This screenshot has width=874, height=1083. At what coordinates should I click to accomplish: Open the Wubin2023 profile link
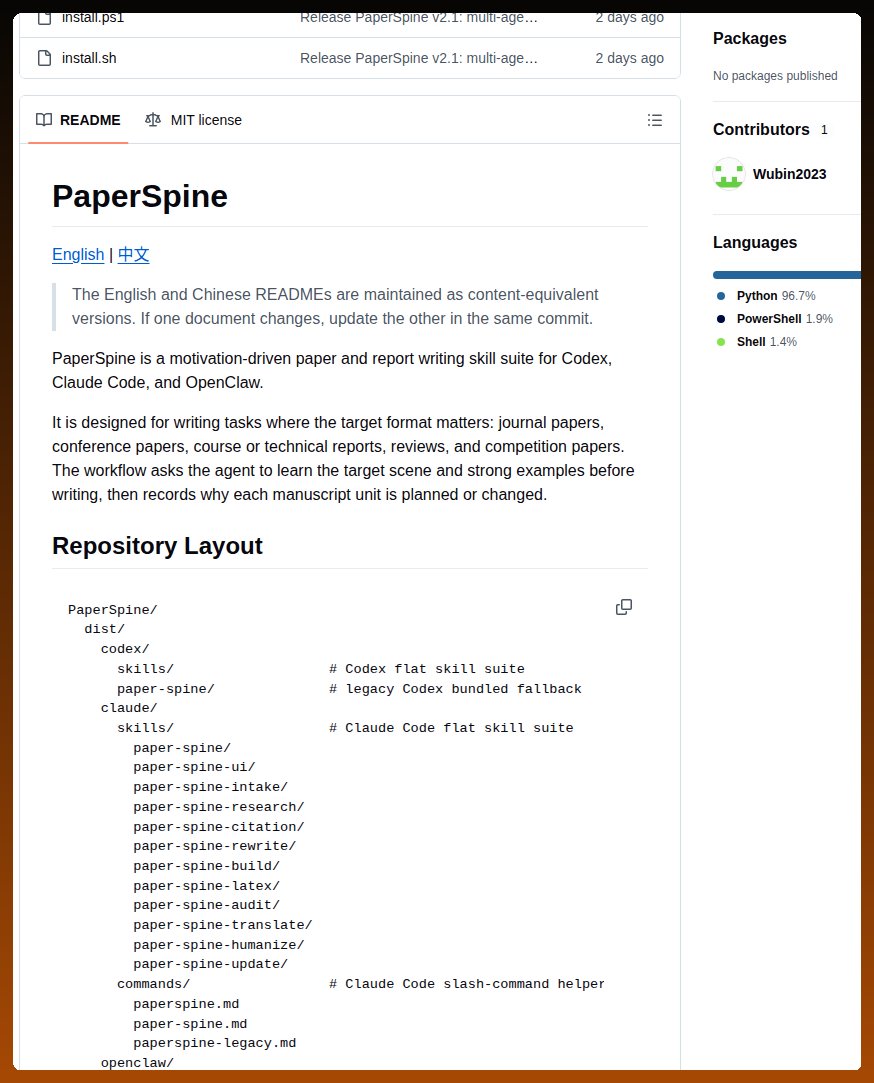coord(789,174)
